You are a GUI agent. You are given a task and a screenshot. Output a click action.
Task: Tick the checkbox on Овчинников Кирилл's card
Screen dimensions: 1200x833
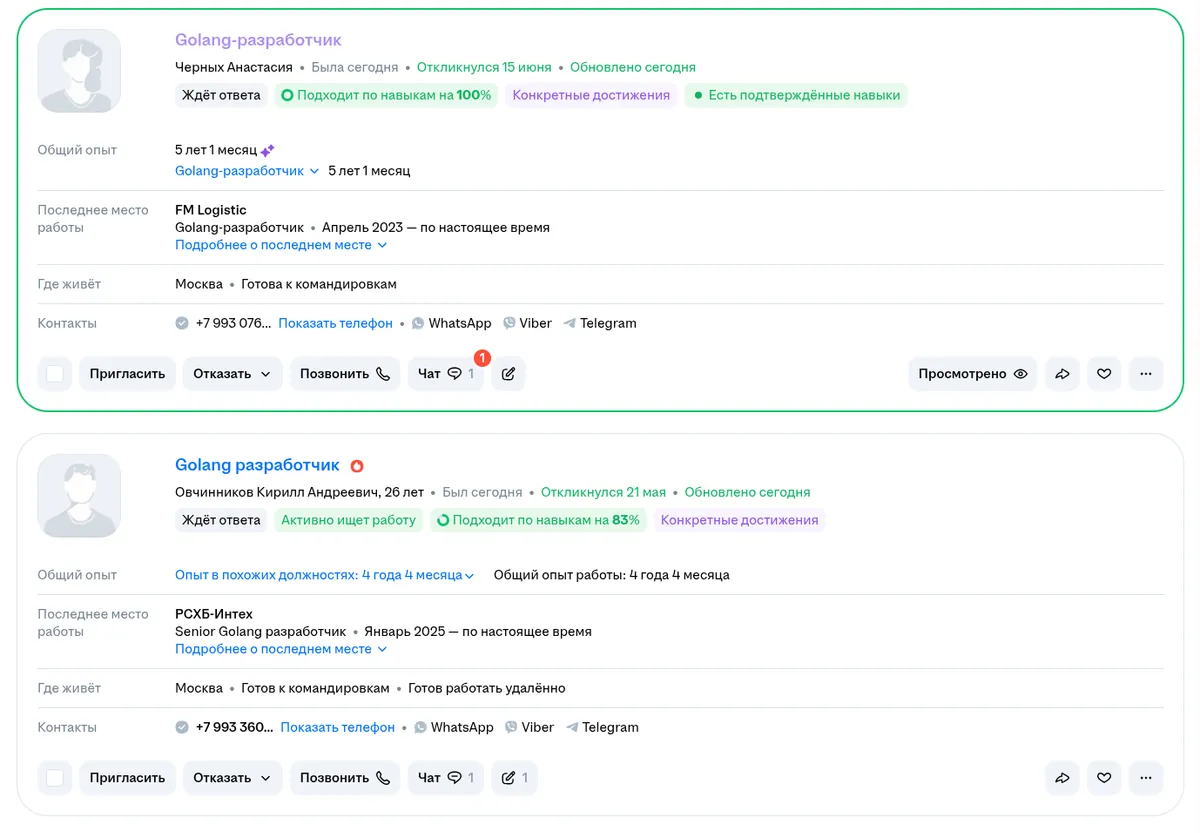tap(55, 778)
